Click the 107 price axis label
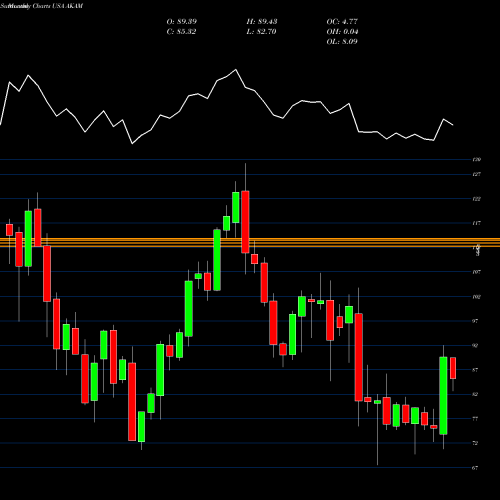Image resolution: width=500 pixels, height=500 pixels. (x=477, y=272)
